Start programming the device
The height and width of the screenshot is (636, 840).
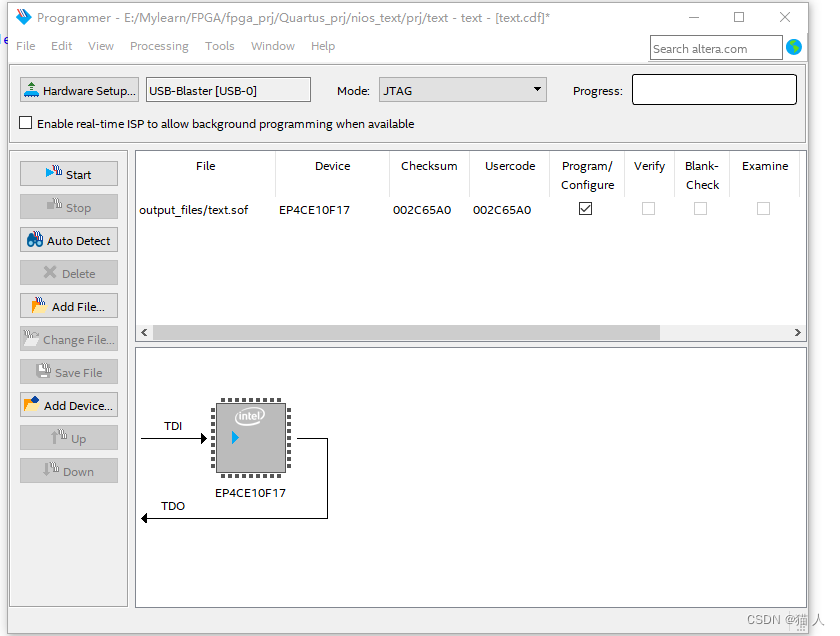tap(69, 174)
